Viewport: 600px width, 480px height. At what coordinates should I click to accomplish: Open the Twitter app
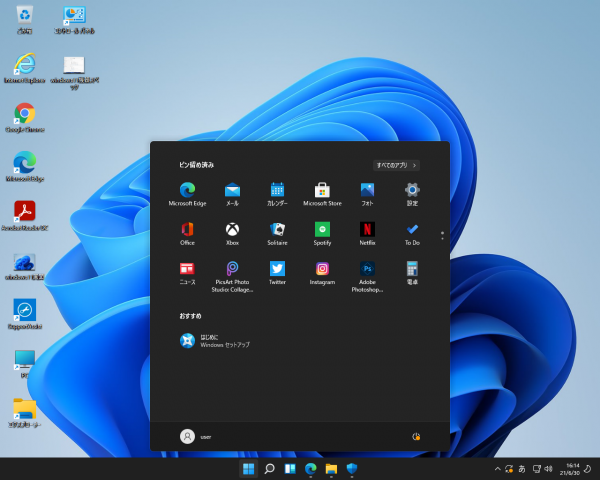277,273
